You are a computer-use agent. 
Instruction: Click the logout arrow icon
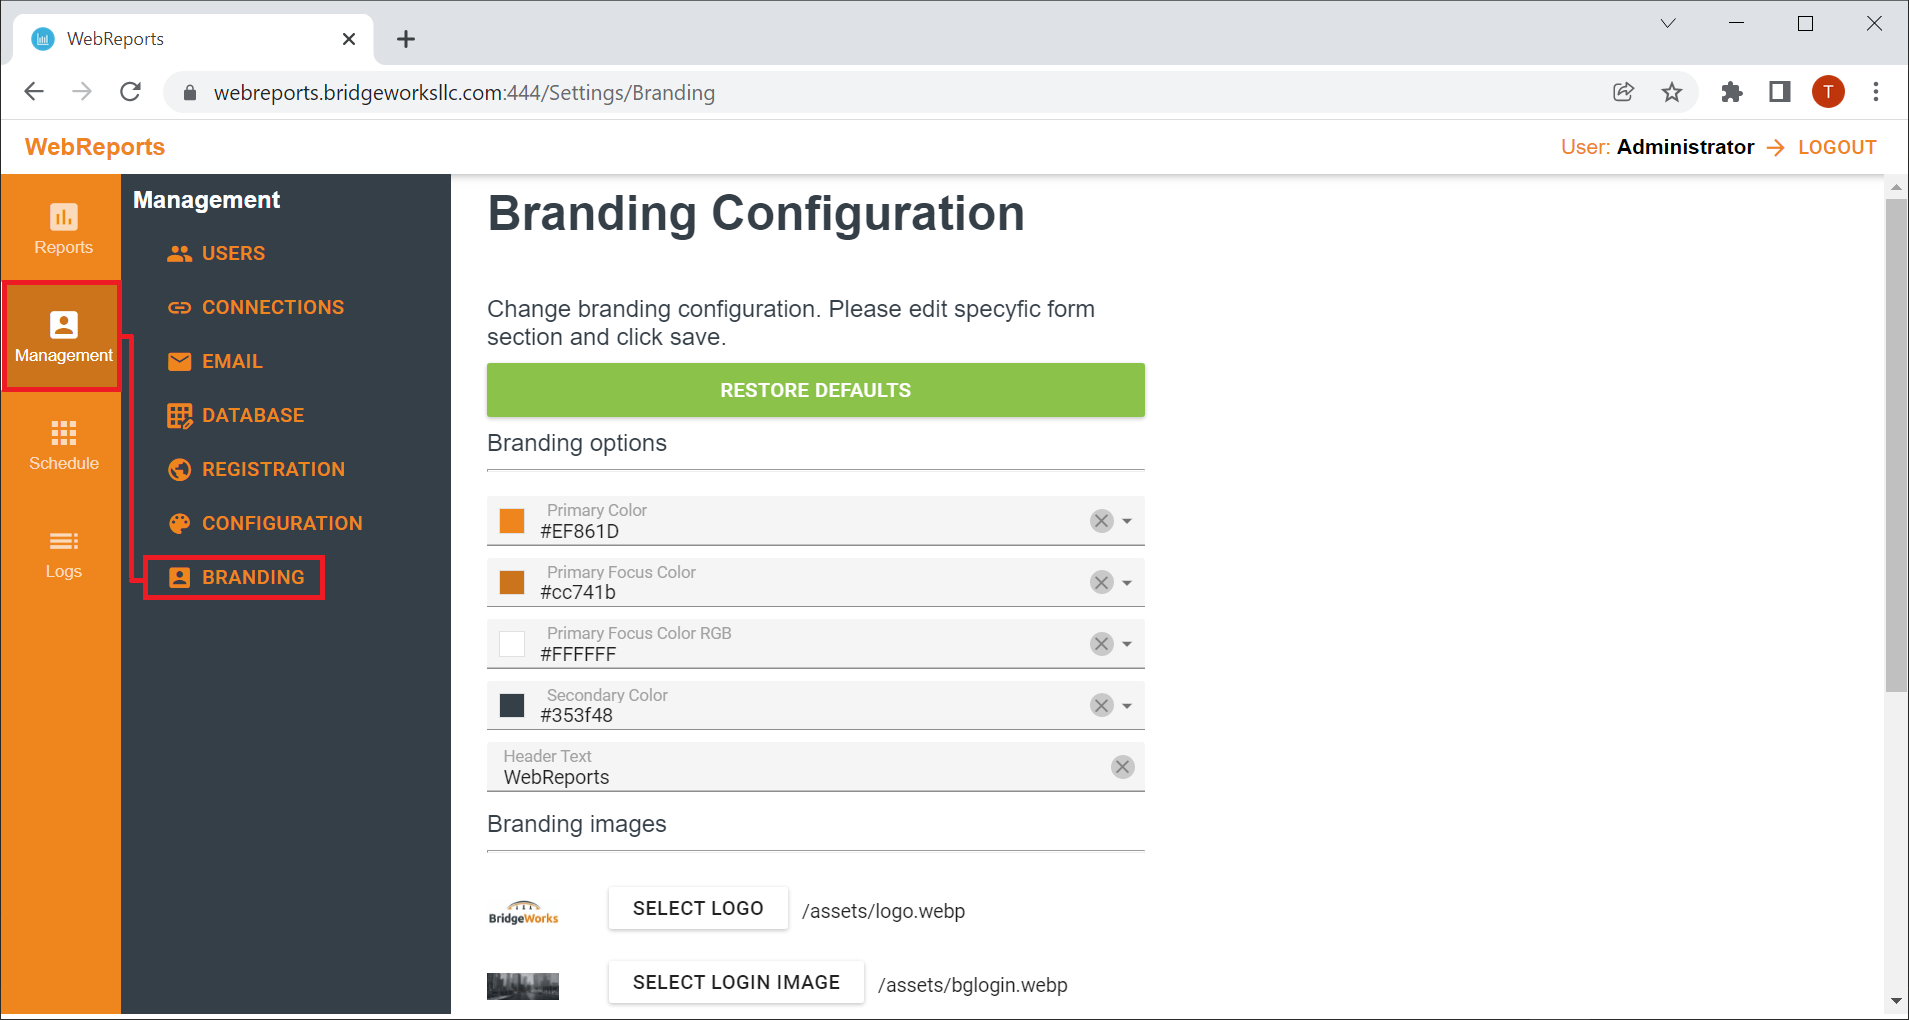pos(1776,148)
